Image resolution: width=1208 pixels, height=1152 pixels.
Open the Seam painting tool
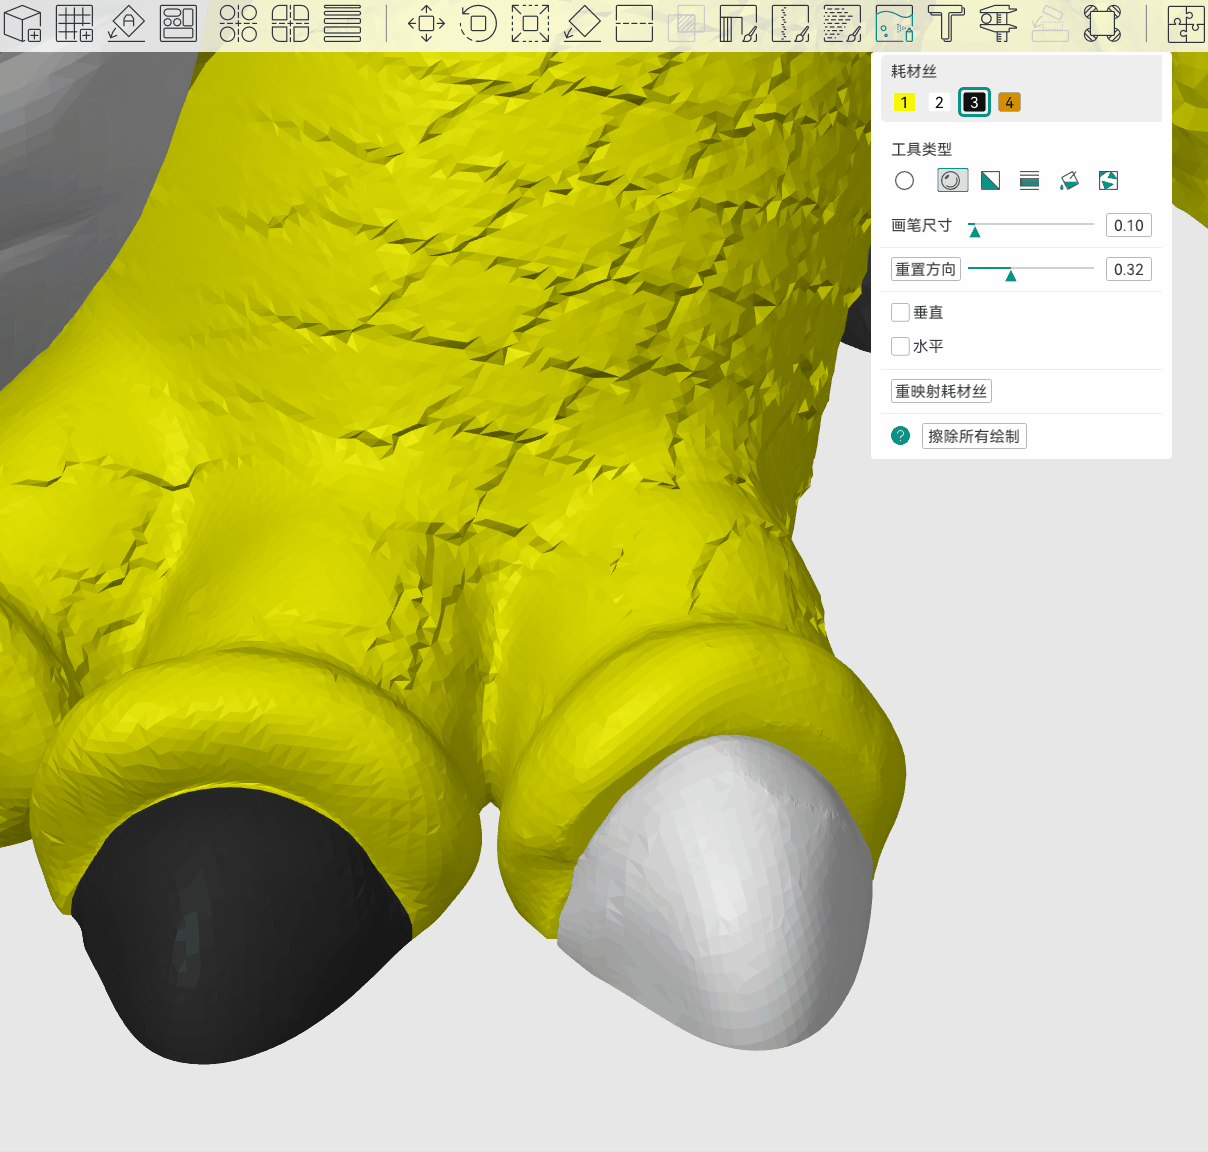click(x=790, y=23)
